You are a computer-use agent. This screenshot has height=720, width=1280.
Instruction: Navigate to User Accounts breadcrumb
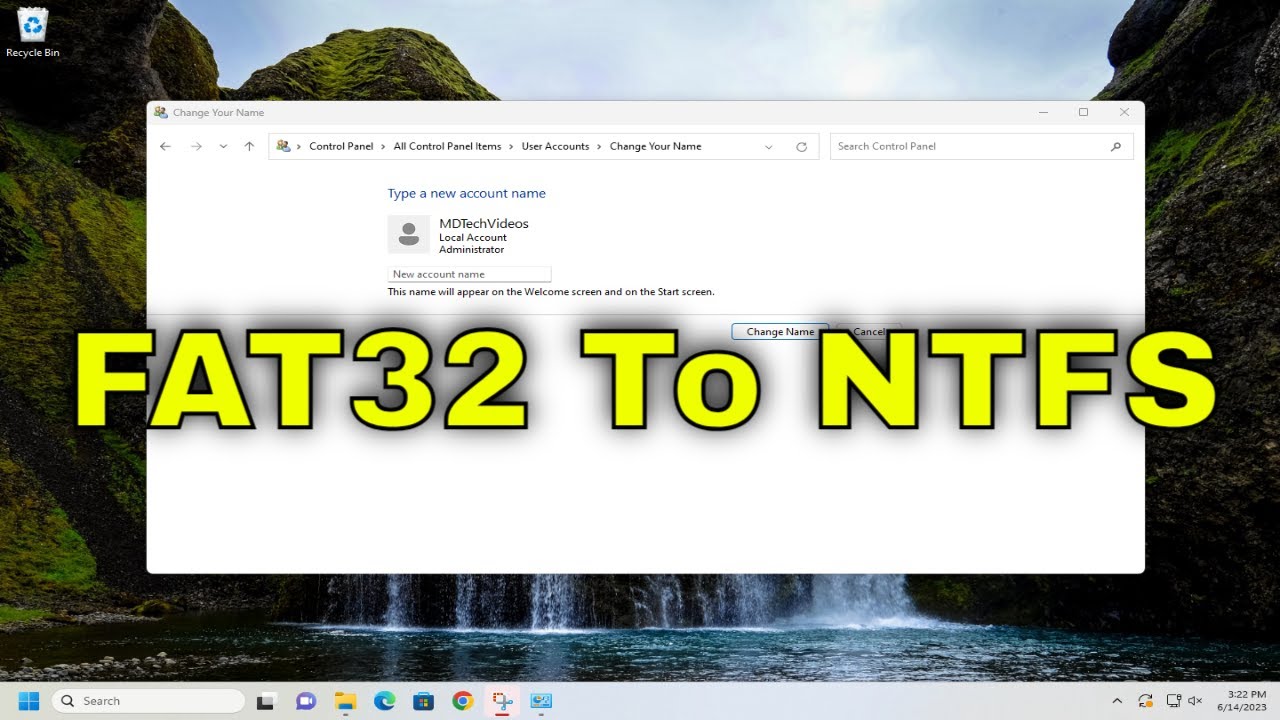tap(555, 146)
